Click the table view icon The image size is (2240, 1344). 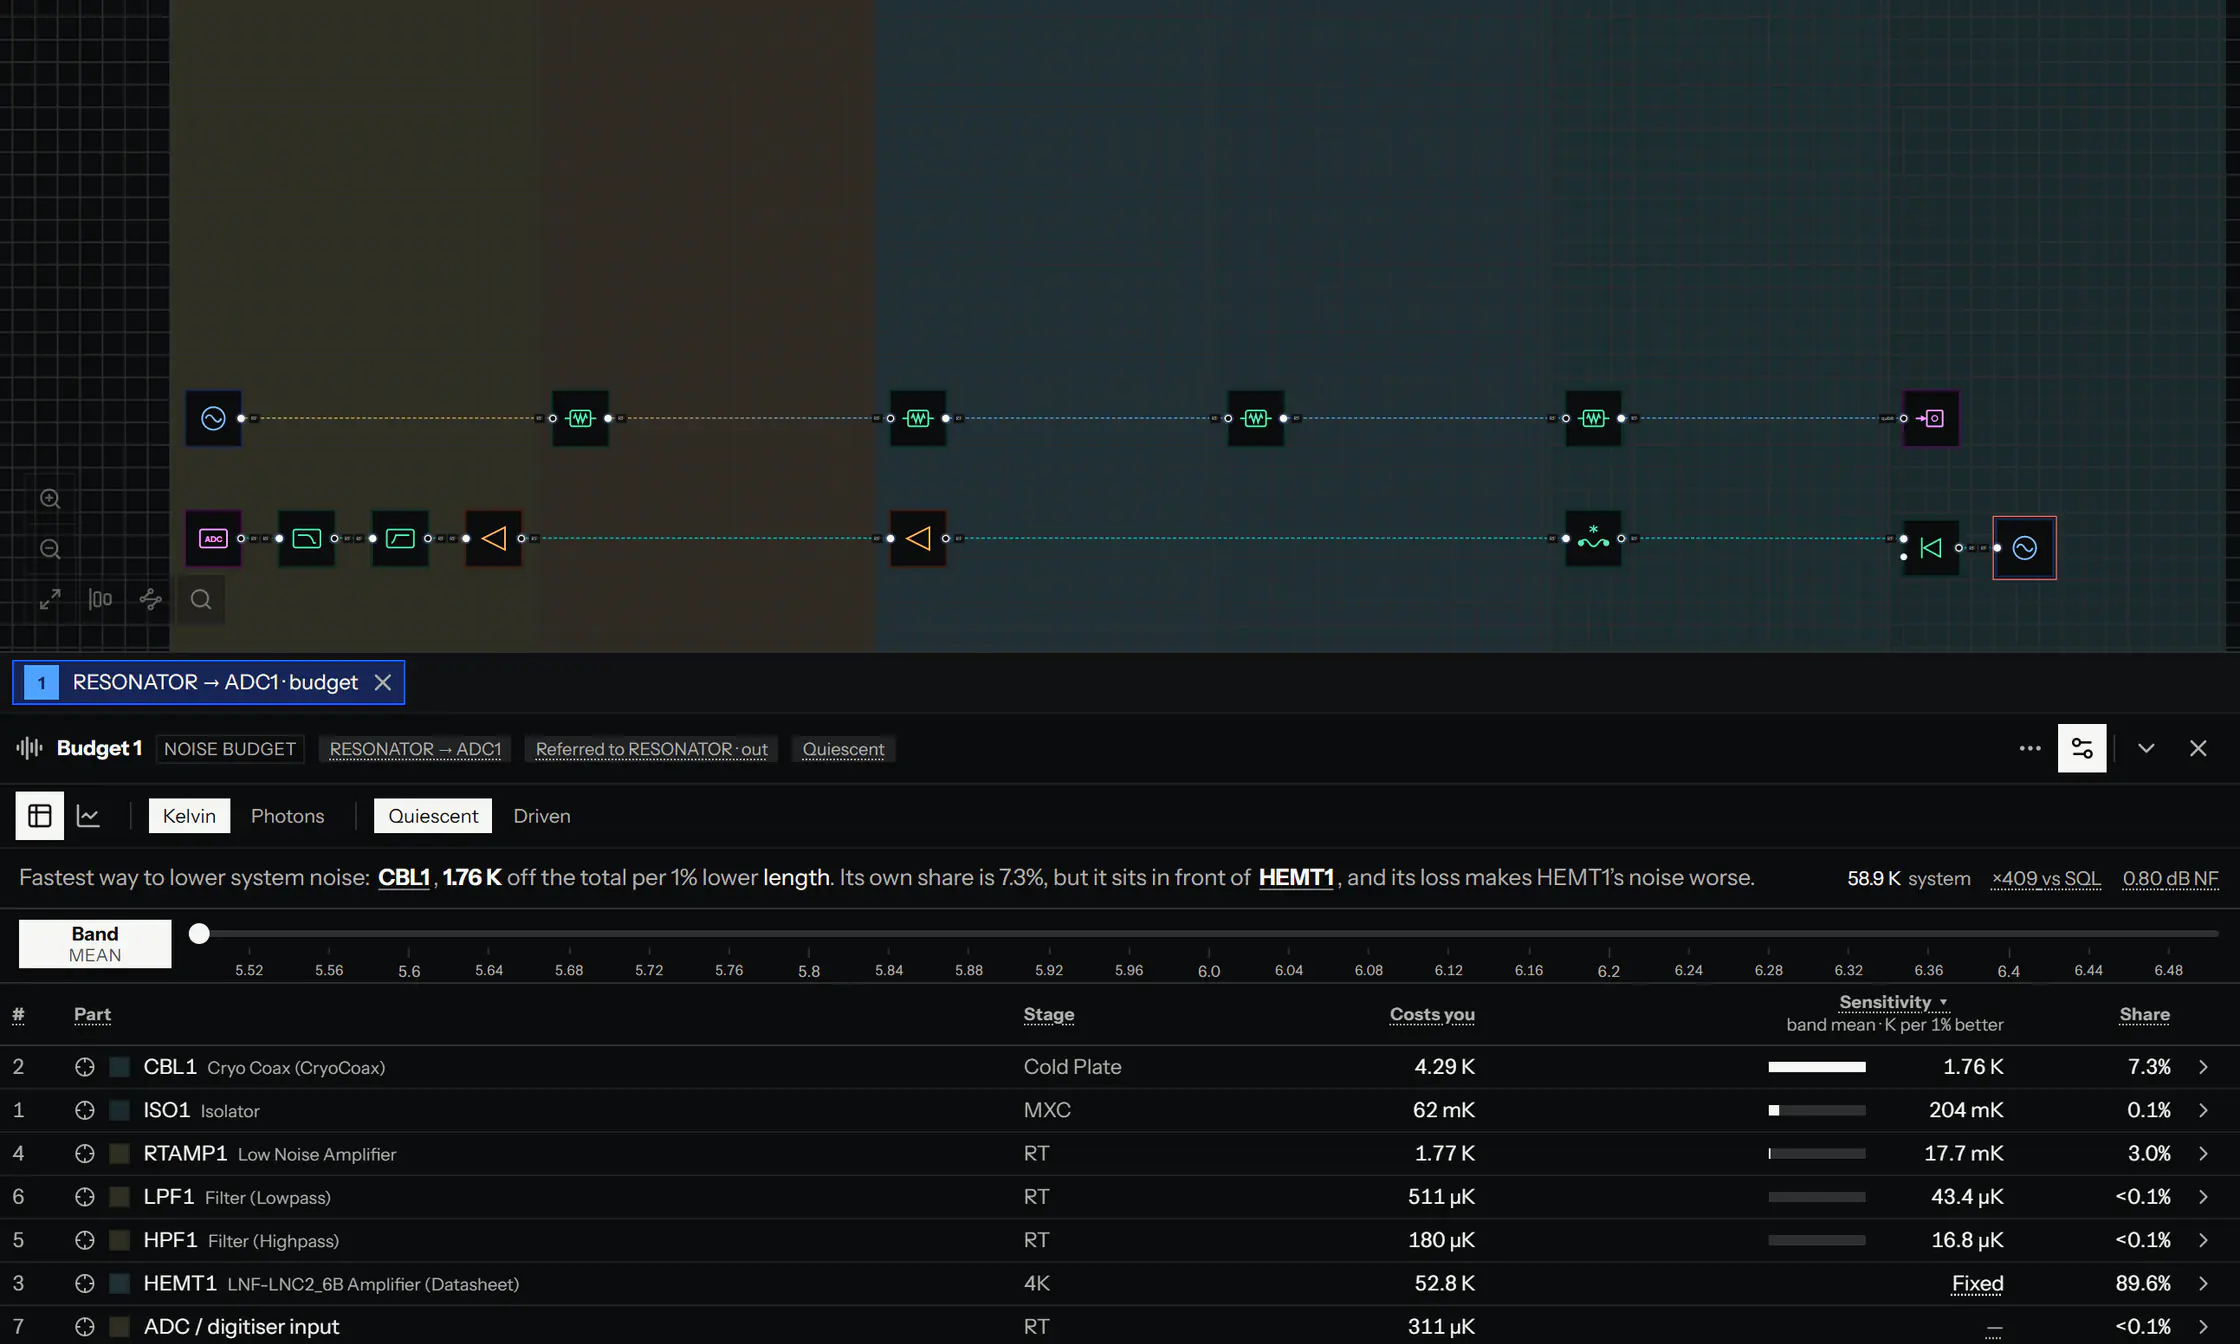[x=40, y=816]
